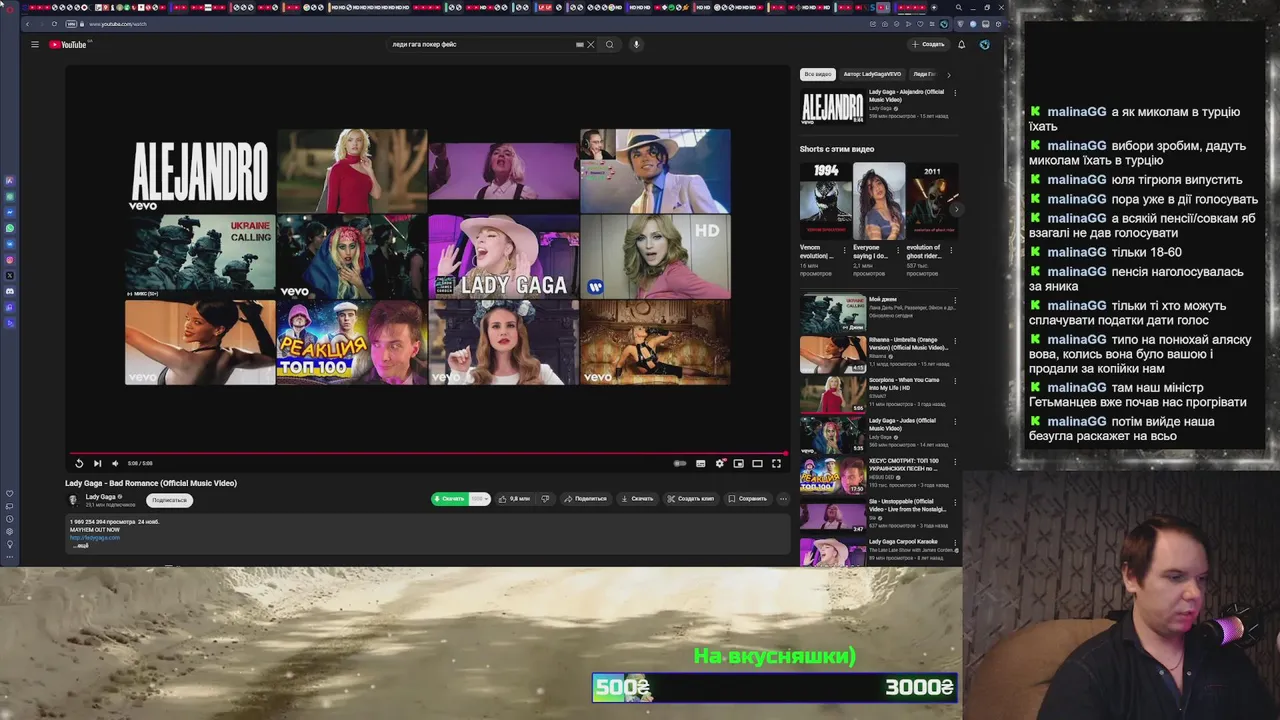1280x720 pixels.
Task: Run search with magnifier button
Action: (x=609, y=44)
